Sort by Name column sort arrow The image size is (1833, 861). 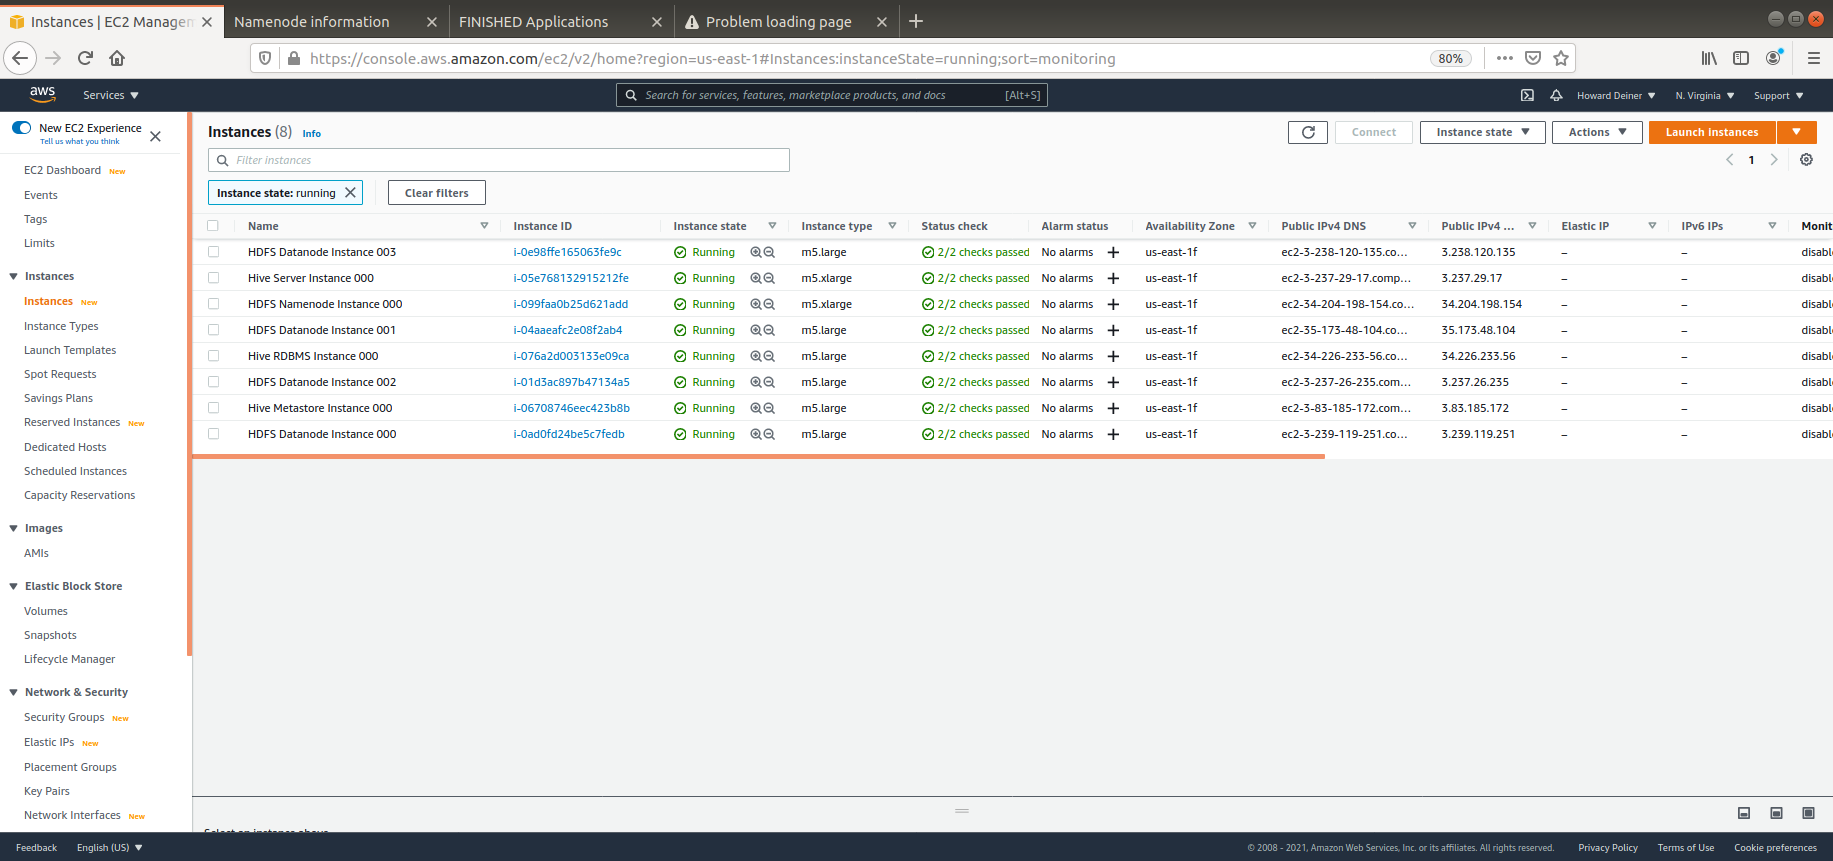tap(484, 226)
